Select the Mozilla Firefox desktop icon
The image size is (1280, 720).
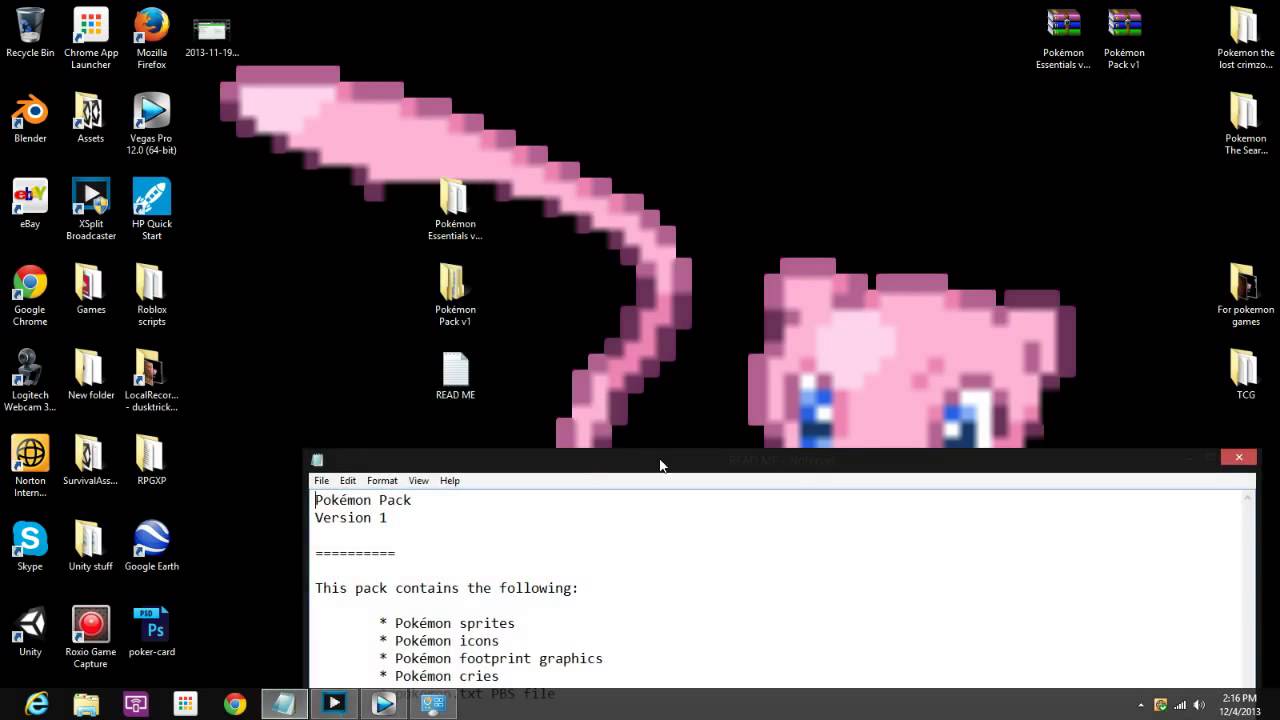tap(152, 38)
